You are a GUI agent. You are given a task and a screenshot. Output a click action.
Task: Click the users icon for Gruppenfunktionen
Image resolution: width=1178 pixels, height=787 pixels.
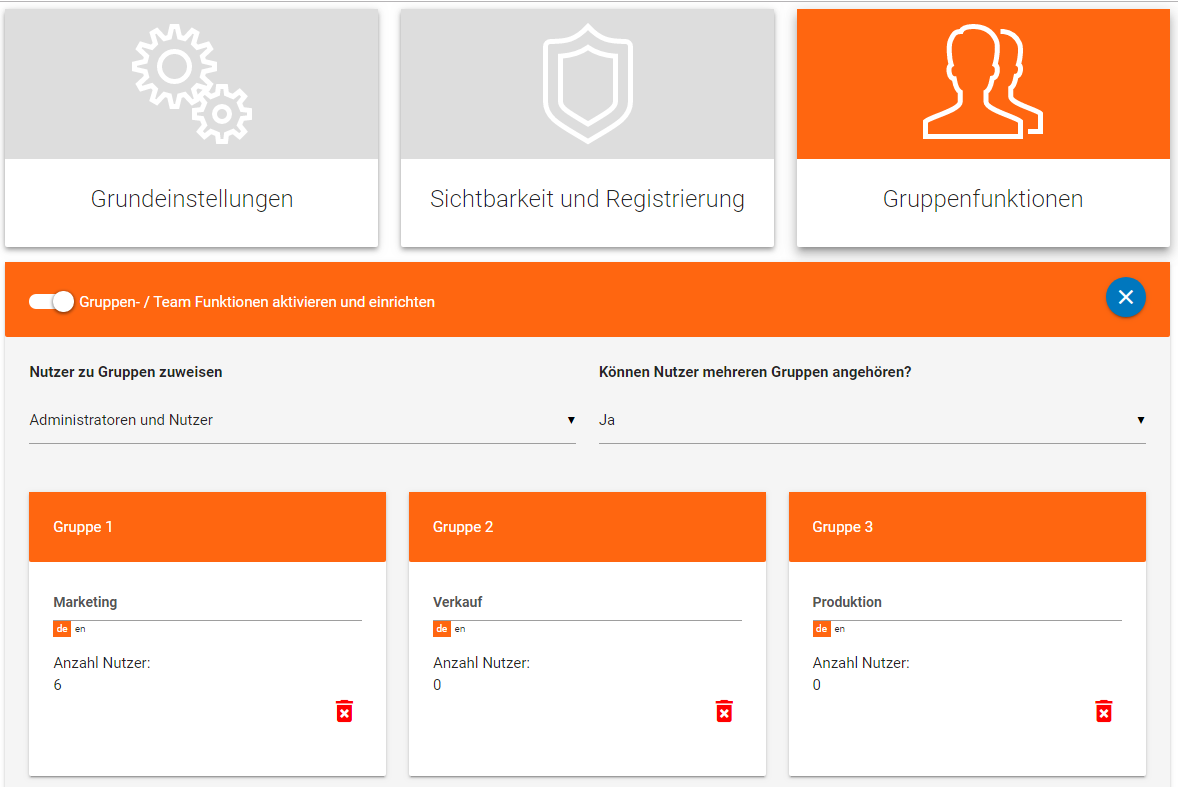(983, 82)
